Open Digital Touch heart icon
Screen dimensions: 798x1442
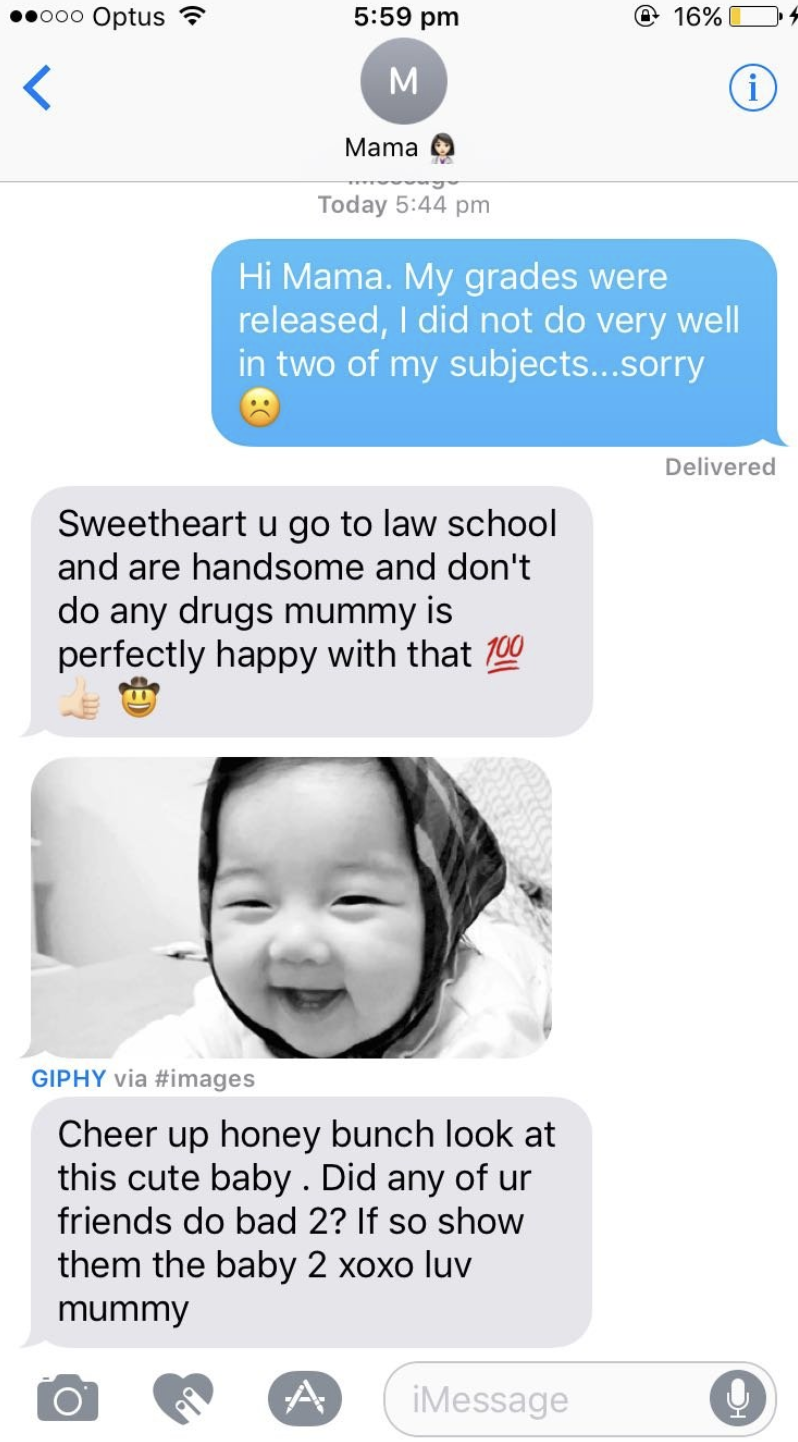183,1397
